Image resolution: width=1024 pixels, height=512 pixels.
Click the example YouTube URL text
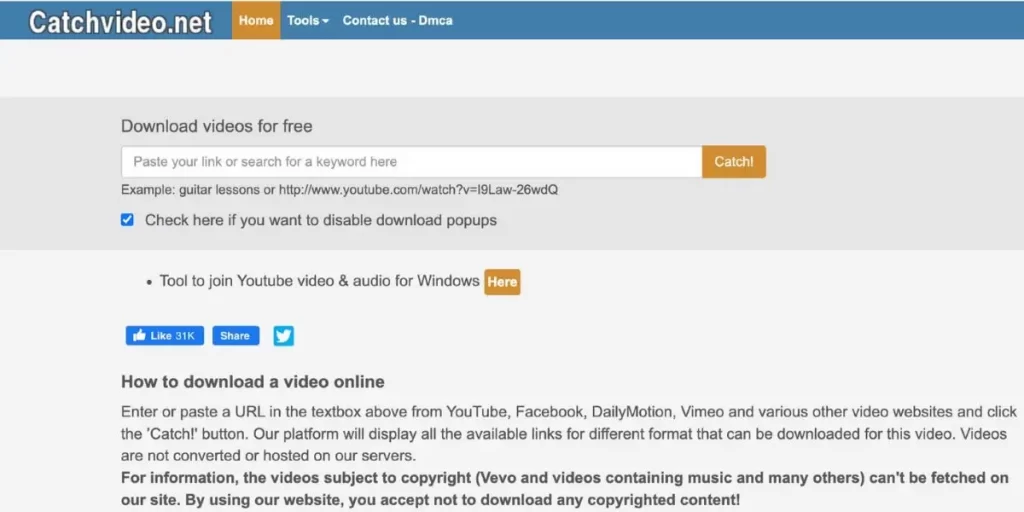tap(419, 190)
